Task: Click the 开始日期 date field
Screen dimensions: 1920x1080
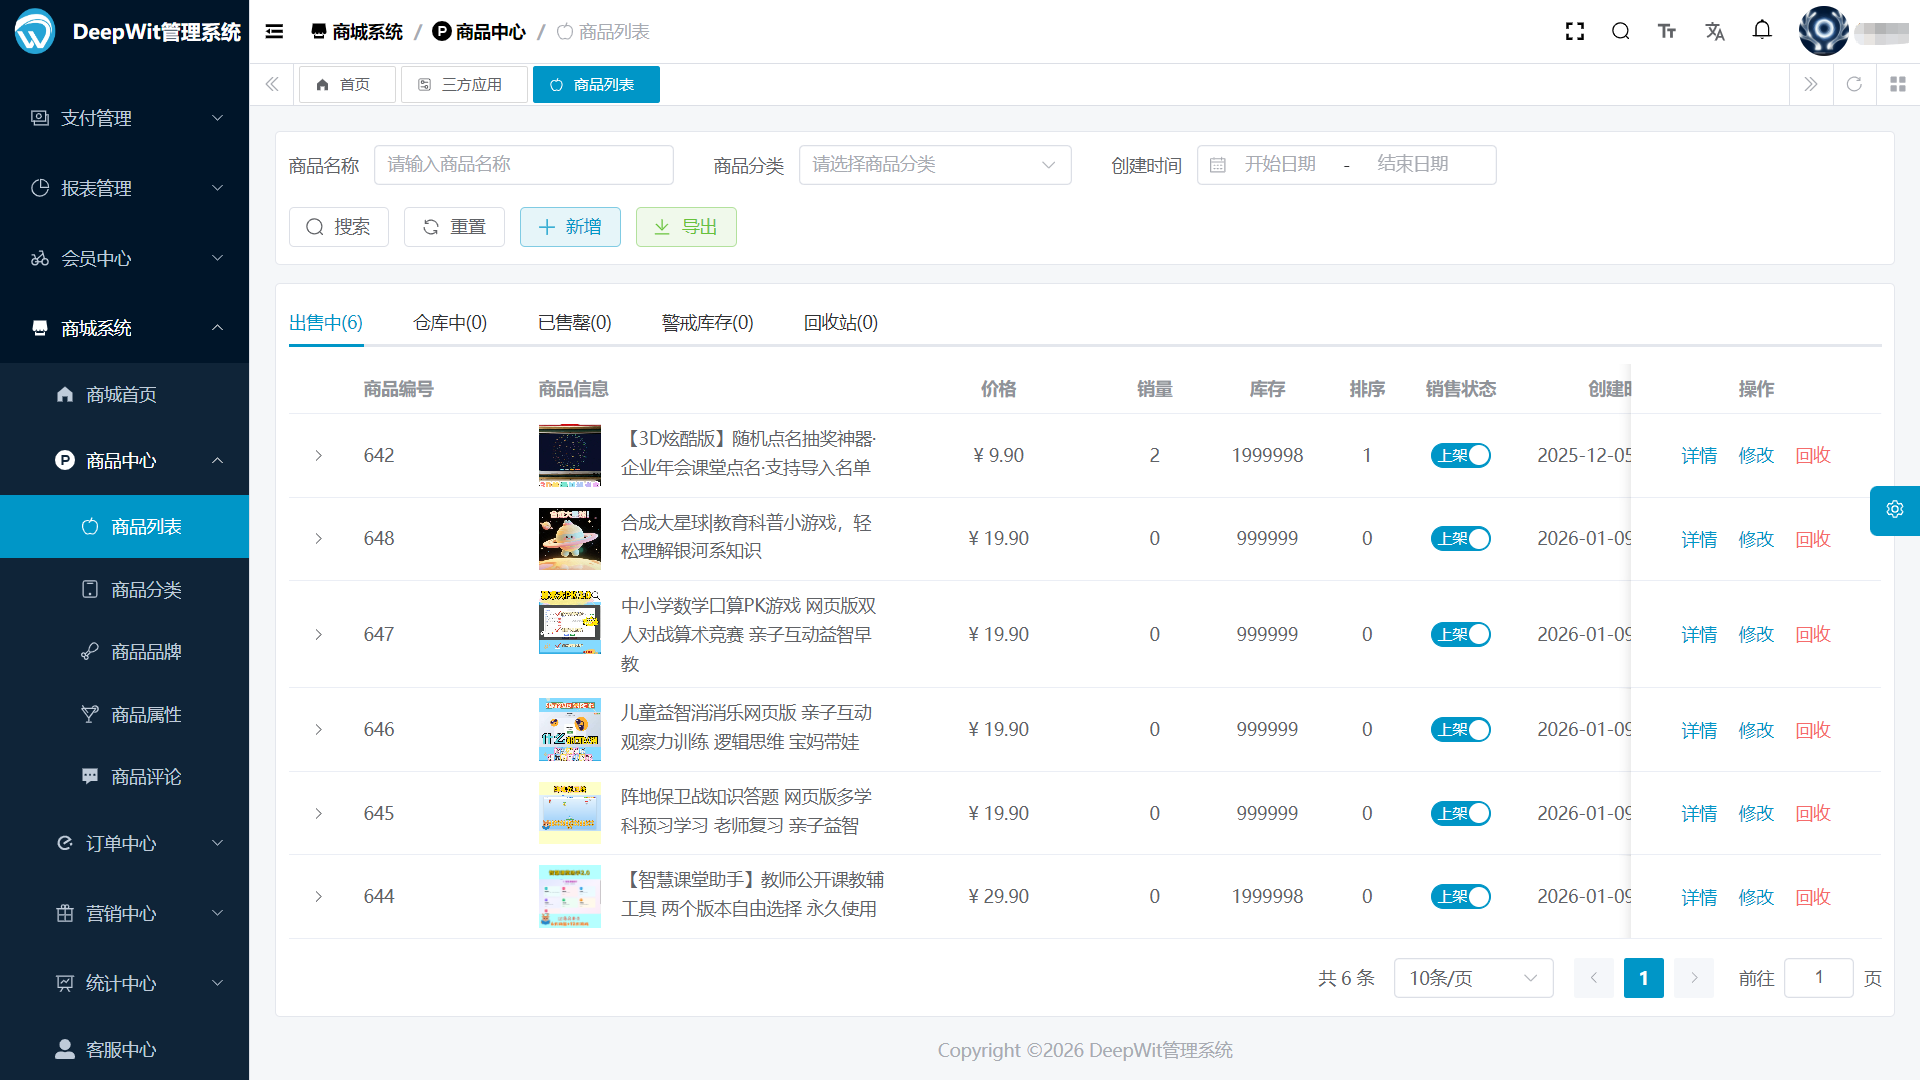Action: tap(1281, 164)
